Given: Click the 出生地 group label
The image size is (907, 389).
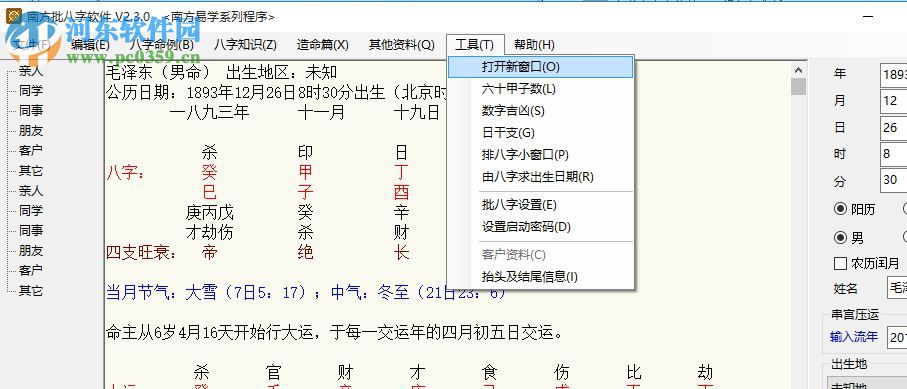Looking at the screenshot, I should click(x=849, y=364).
